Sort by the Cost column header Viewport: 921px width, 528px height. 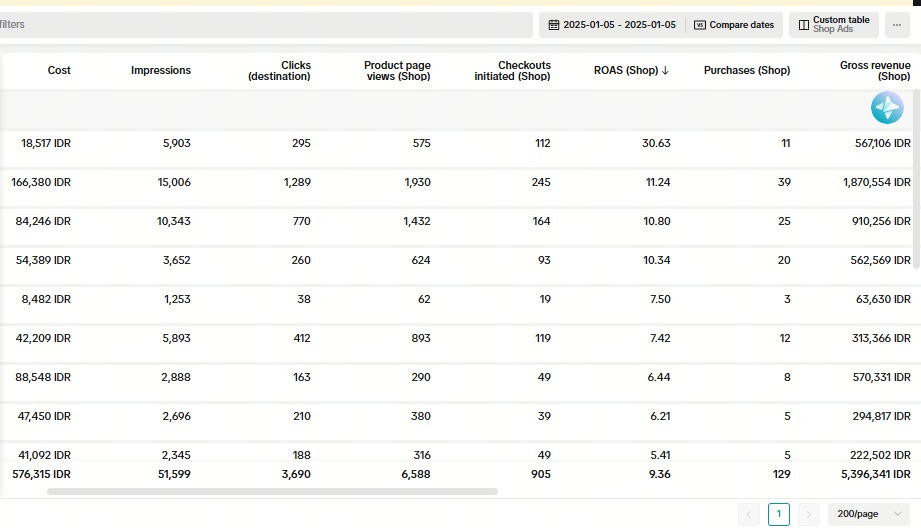click(59, 71)
